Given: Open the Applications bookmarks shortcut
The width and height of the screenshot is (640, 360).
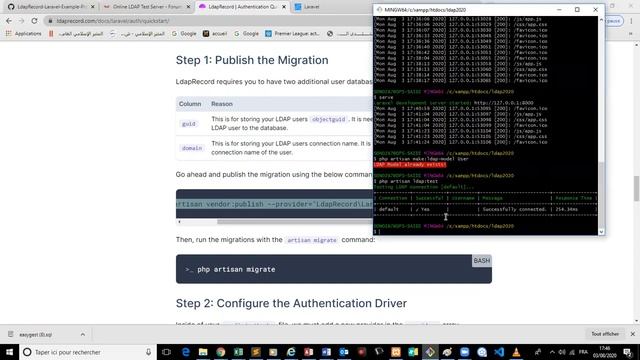Looking at the screenshot, I should click(23, 34).
